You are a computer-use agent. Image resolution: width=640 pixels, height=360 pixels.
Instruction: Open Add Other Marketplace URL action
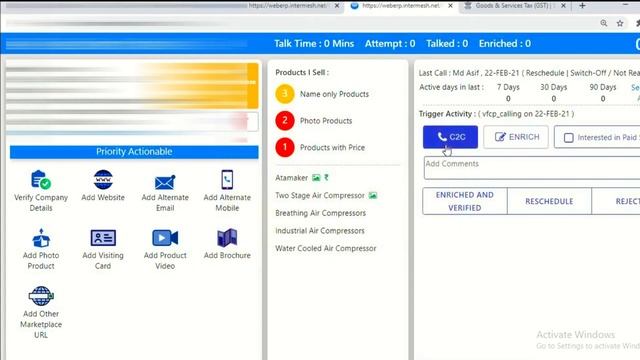[x=41, y=313]
